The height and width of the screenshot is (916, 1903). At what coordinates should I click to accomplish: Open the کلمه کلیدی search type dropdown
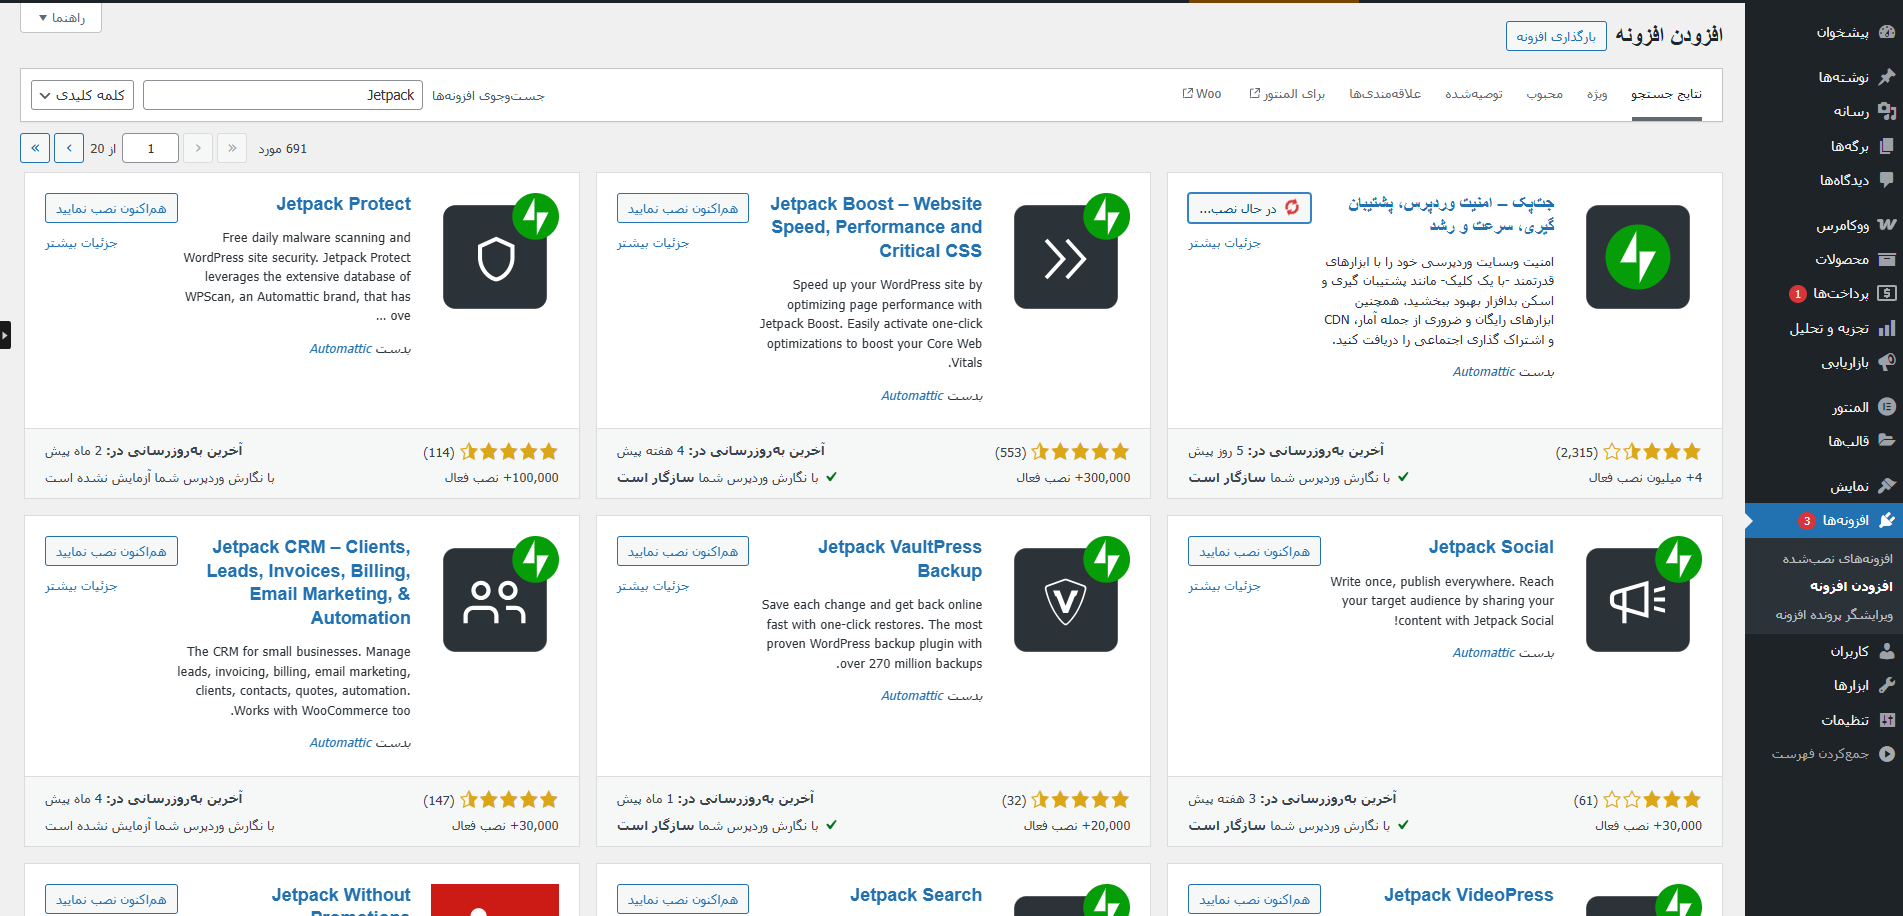[83, 95]
